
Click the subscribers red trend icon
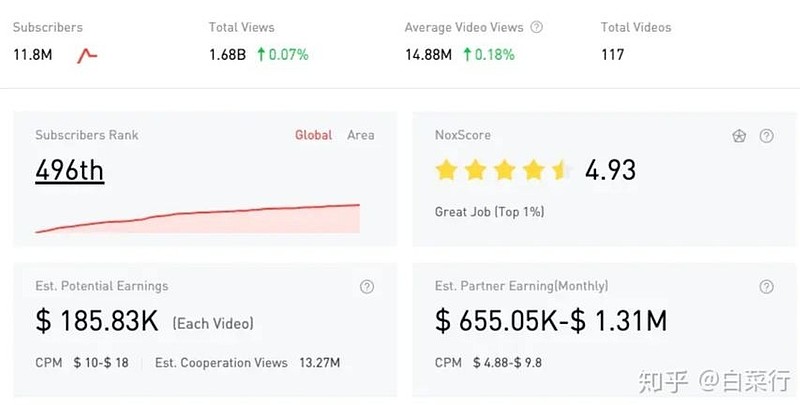[x=87, y=55]
